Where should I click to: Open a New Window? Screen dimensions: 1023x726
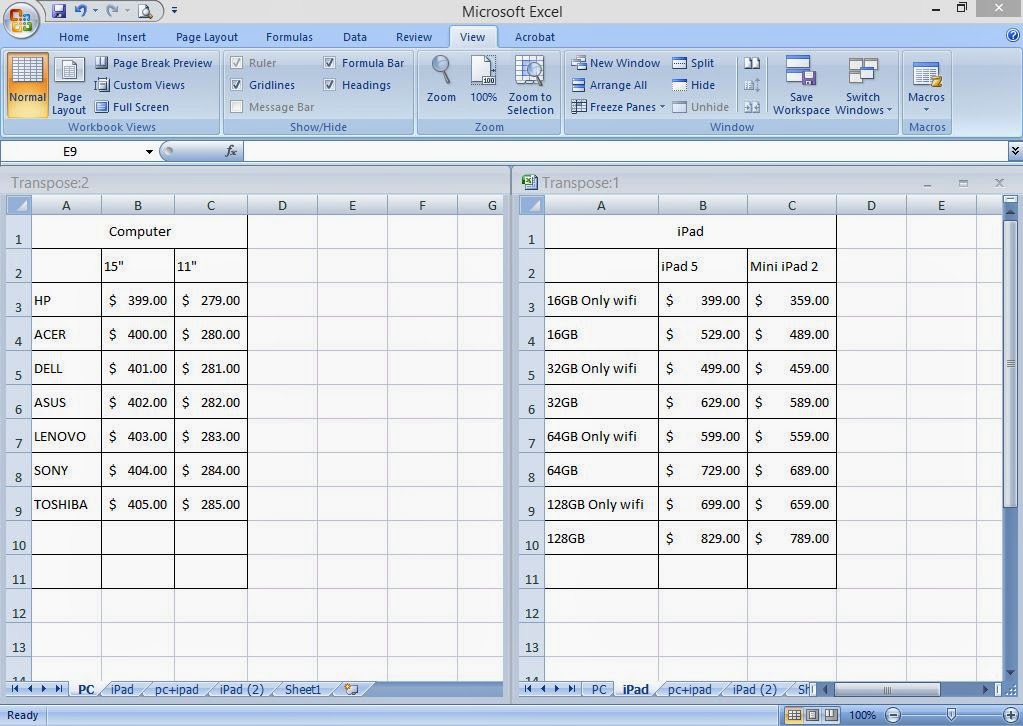click(x=616, y=63)
